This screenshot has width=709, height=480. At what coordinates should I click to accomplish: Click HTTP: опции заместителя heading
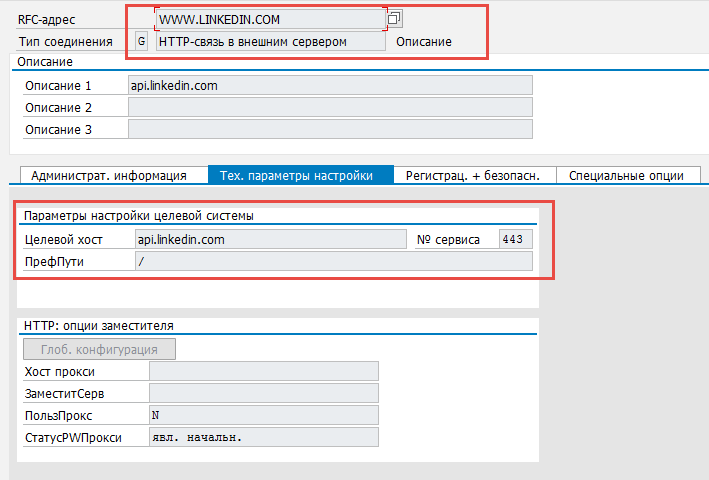(x=99, y=326)
